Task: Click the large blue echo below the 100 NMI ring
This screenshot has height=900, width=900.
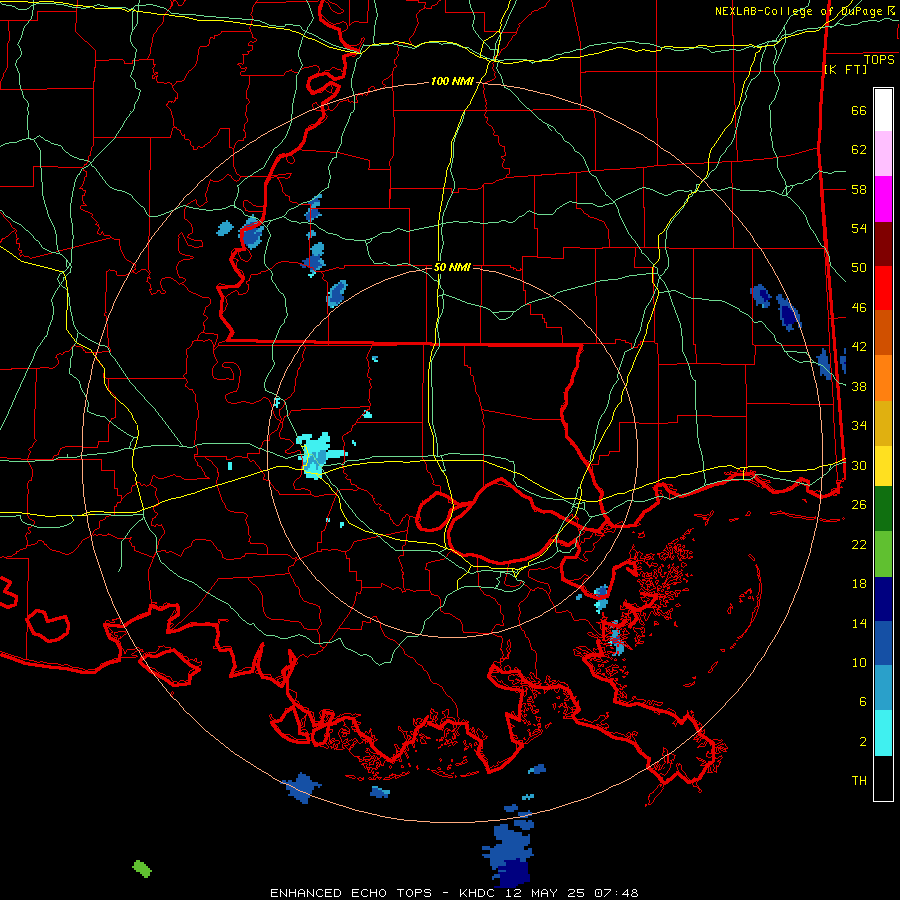Action: point(509,855)
